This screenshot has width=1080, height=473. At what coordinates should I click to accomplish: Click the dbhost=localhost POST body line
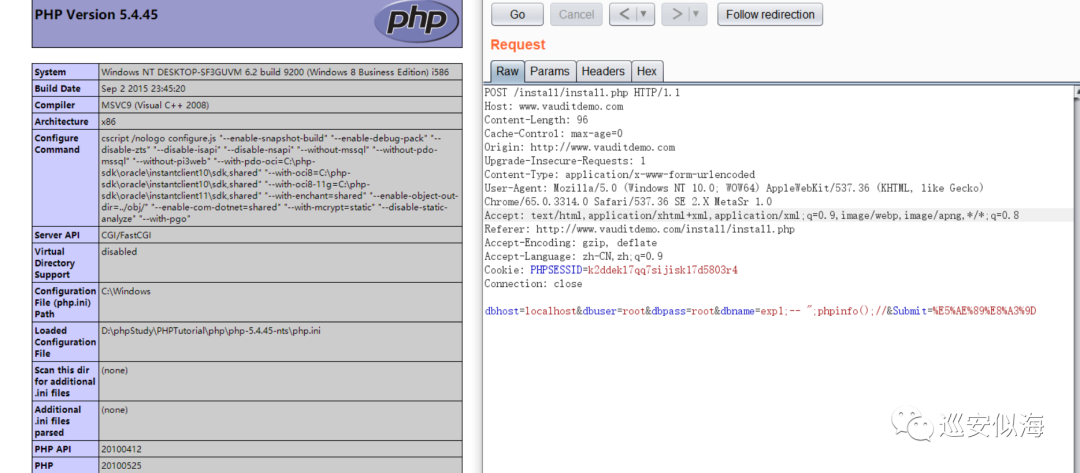(x=760, y=311)
